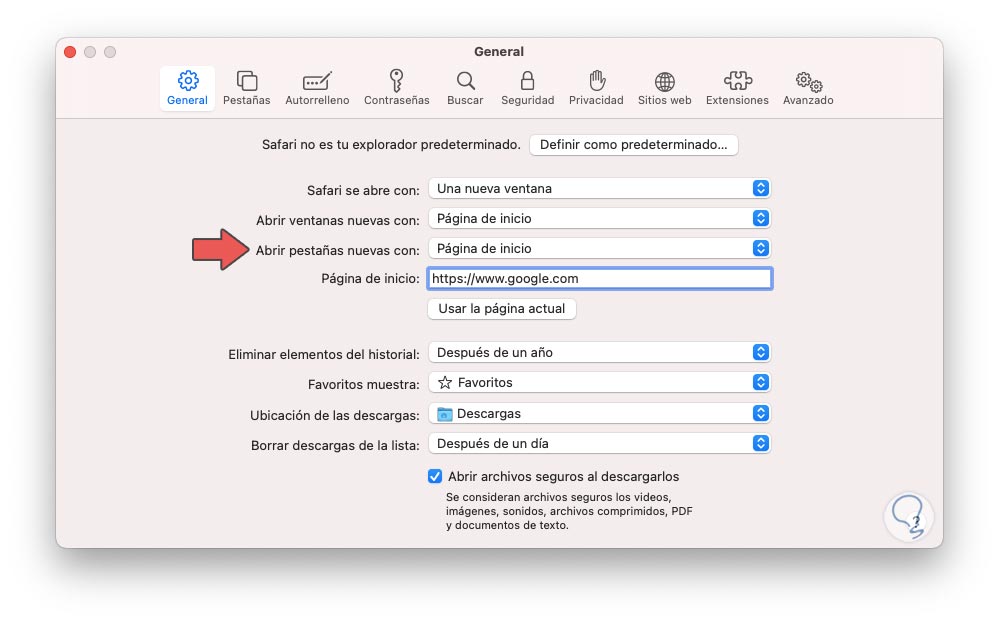Open Eliminar elementos del historial dropdown
999x622 pixels.
click(x=600, y=352)
